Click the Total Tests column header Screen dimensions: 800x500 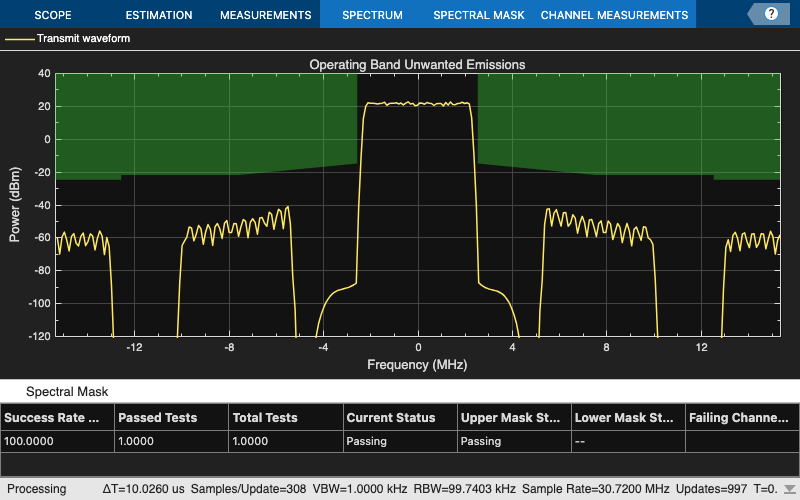click(286, 417)
